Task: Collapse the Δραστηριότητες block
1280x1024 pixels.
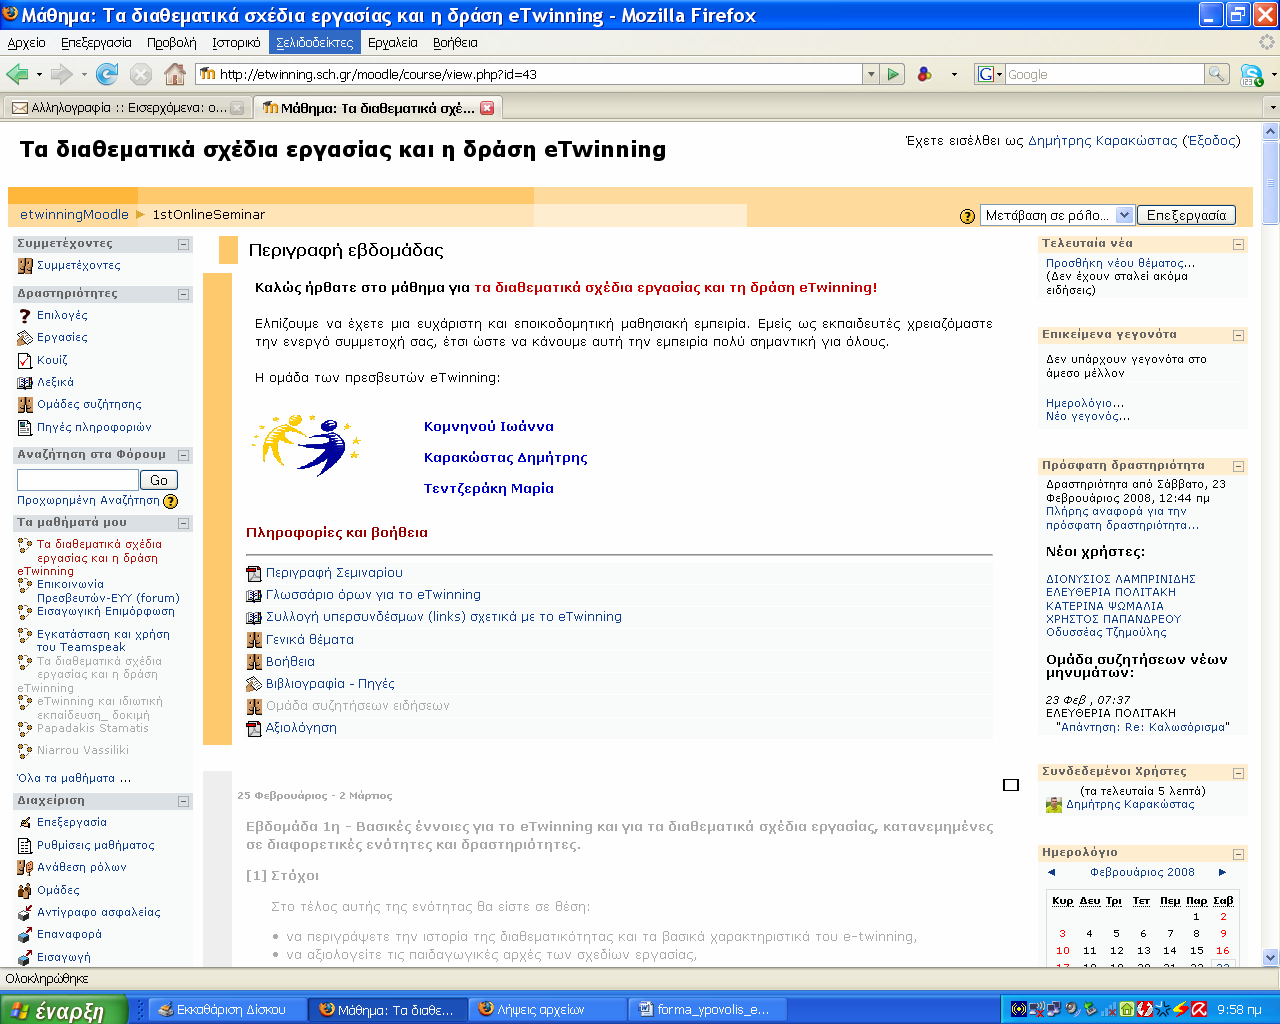Action: point(183,294)
